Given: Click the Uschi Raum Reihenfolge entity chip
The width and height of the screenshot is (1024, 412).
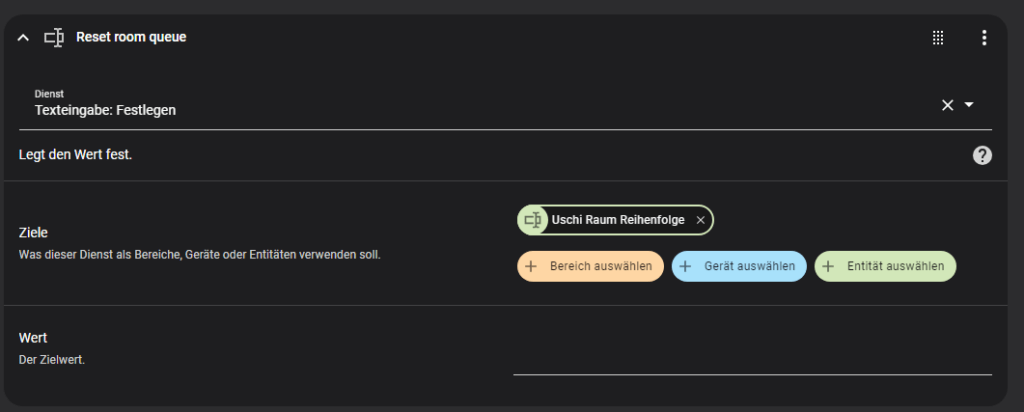Looking at the screenshot, I should pos(615,220).
